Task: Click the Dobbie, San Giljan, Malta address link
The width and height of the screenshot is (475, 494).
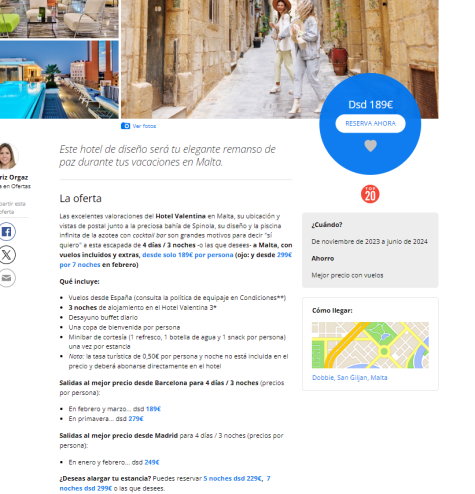Action: (x=350, y=378)
